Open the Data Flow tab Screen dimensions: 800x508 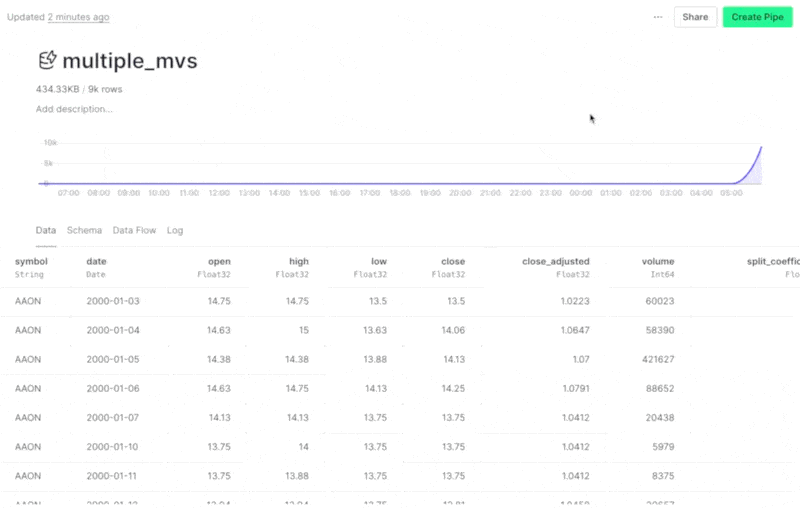(134, 230)
